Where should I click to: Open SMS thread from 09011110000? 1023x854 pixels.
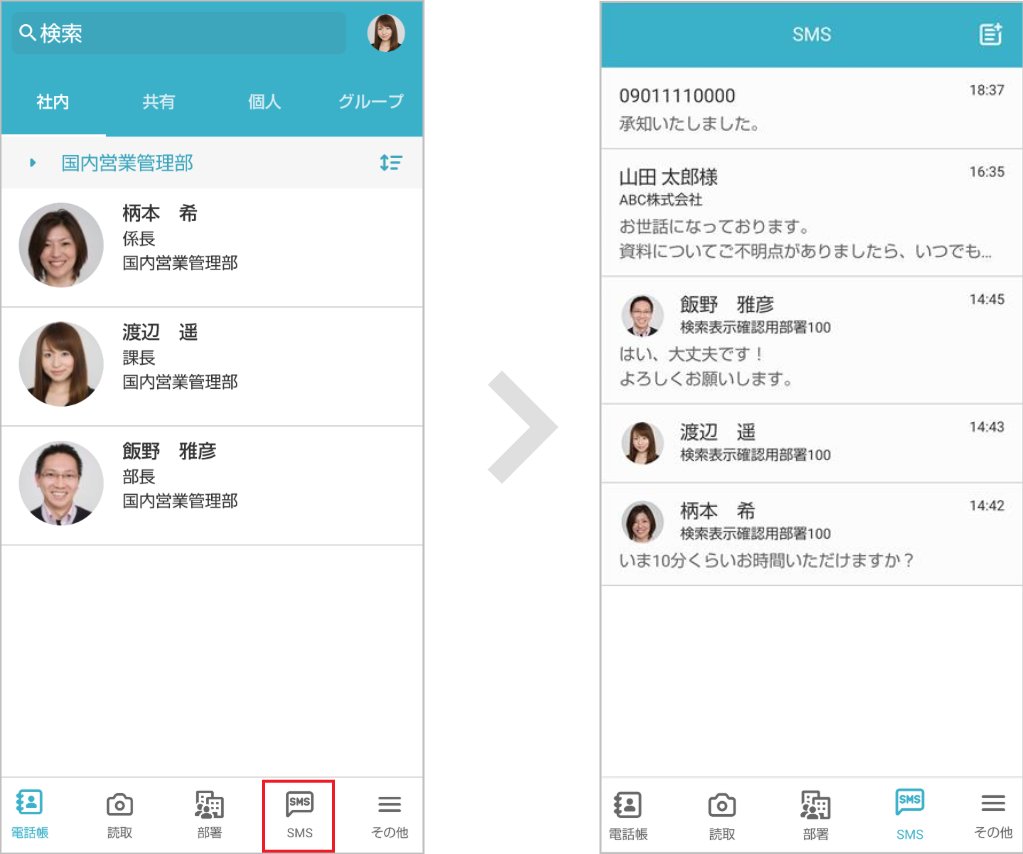point(812,108)
